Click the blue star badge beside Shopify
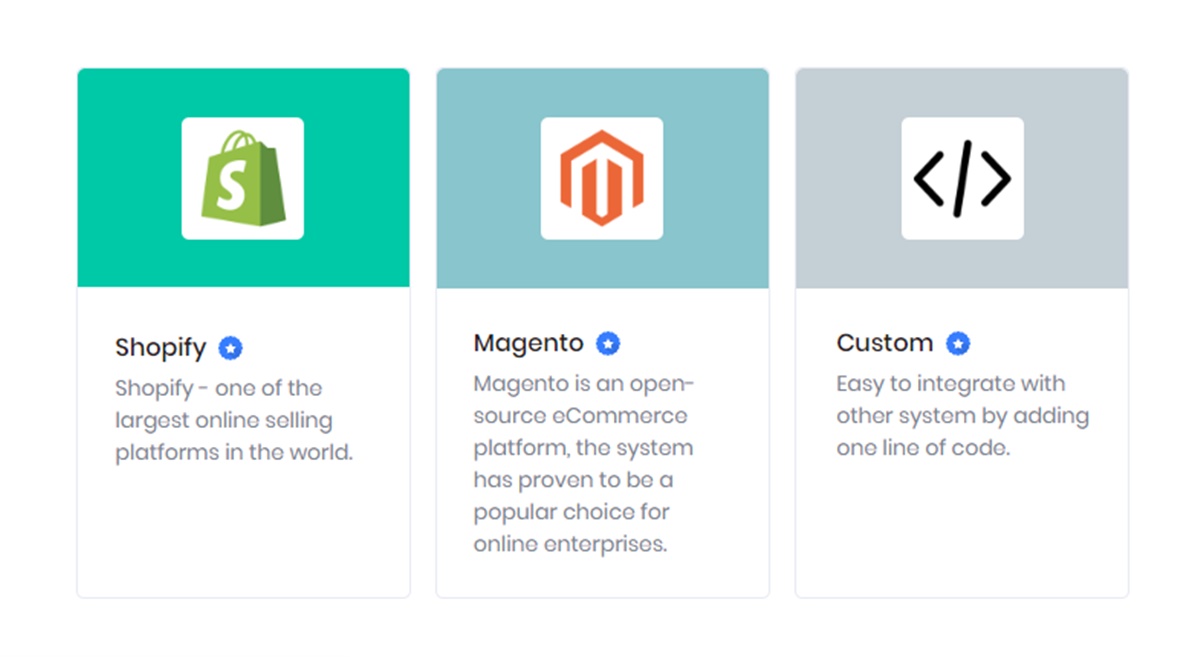 pos(231,348)
